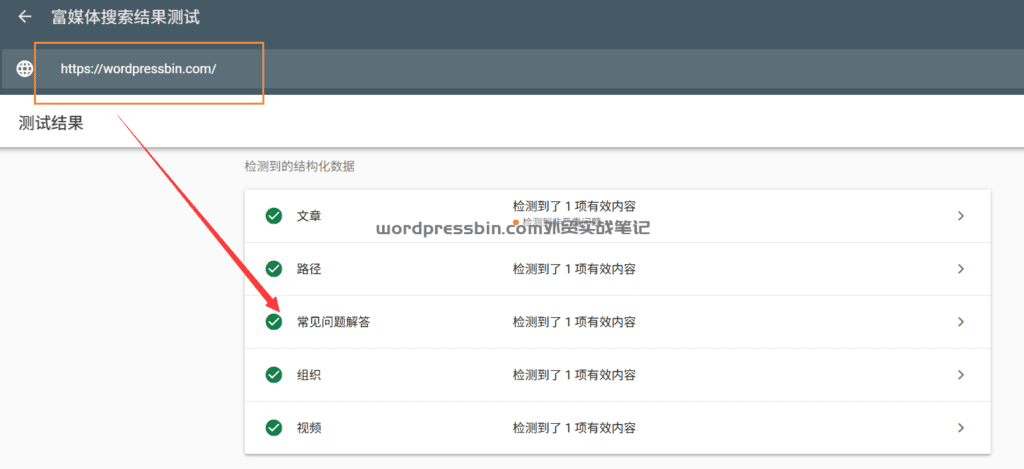Image resolution: width=1024 pixels, height=469 pixels.
Task: Expand the 组织 row using its chevron
Action: pos(960,375)
